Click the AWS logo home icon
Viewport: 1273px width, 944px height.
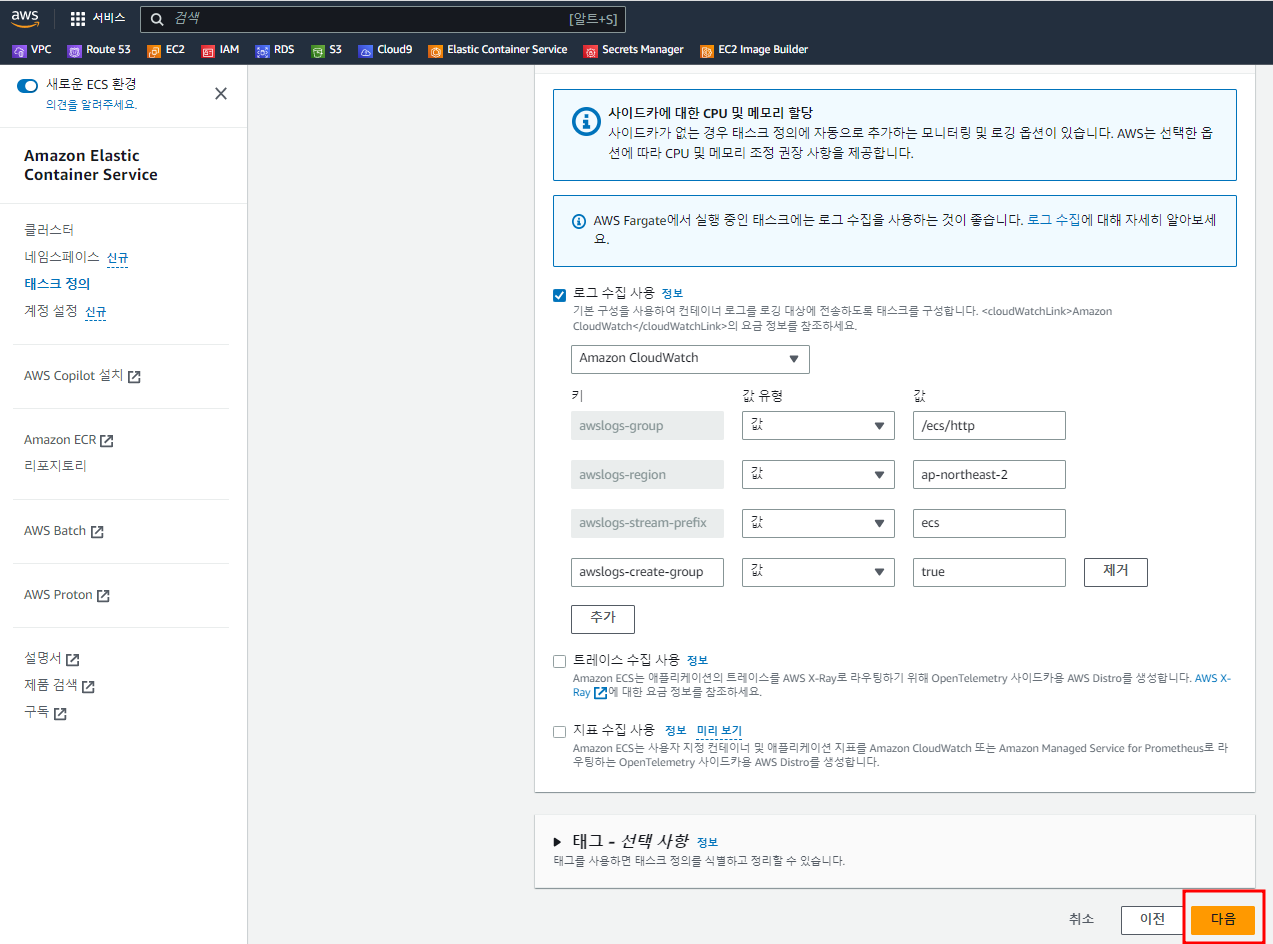click(x=25, y=17)
